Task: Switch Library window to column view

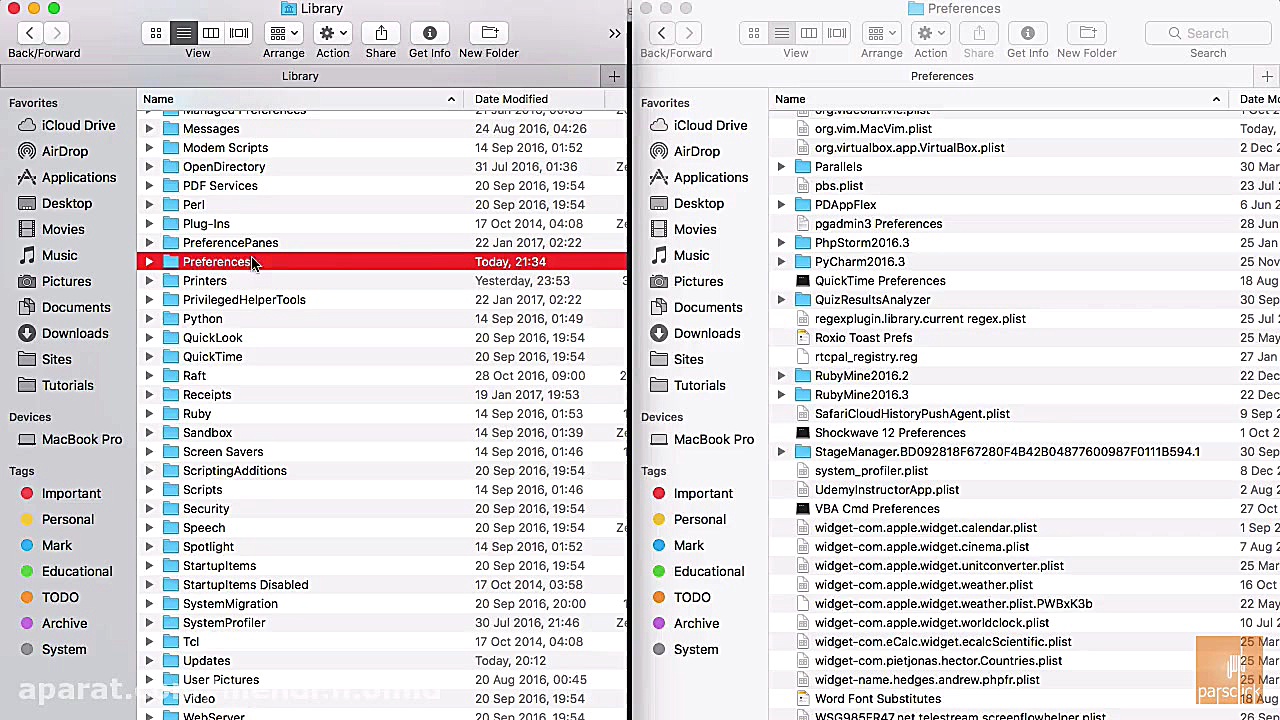Action: point(211,33)
